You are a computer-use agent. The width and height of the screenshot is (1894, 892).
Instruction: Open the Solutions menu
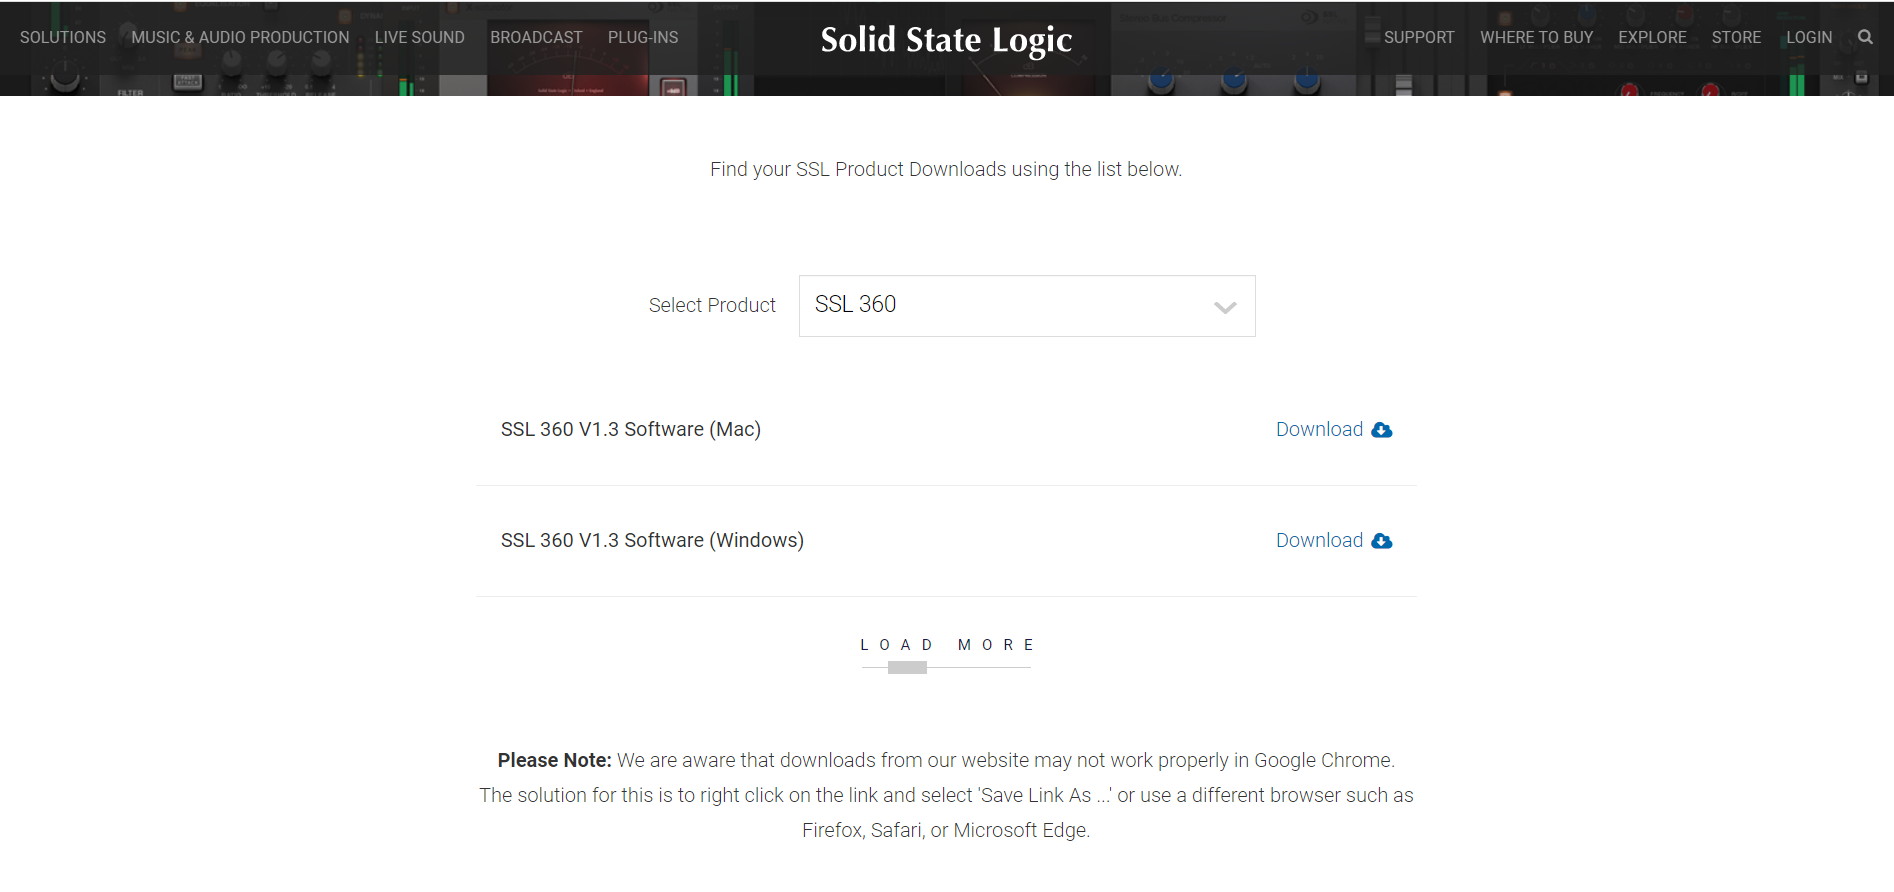(63, 37)
